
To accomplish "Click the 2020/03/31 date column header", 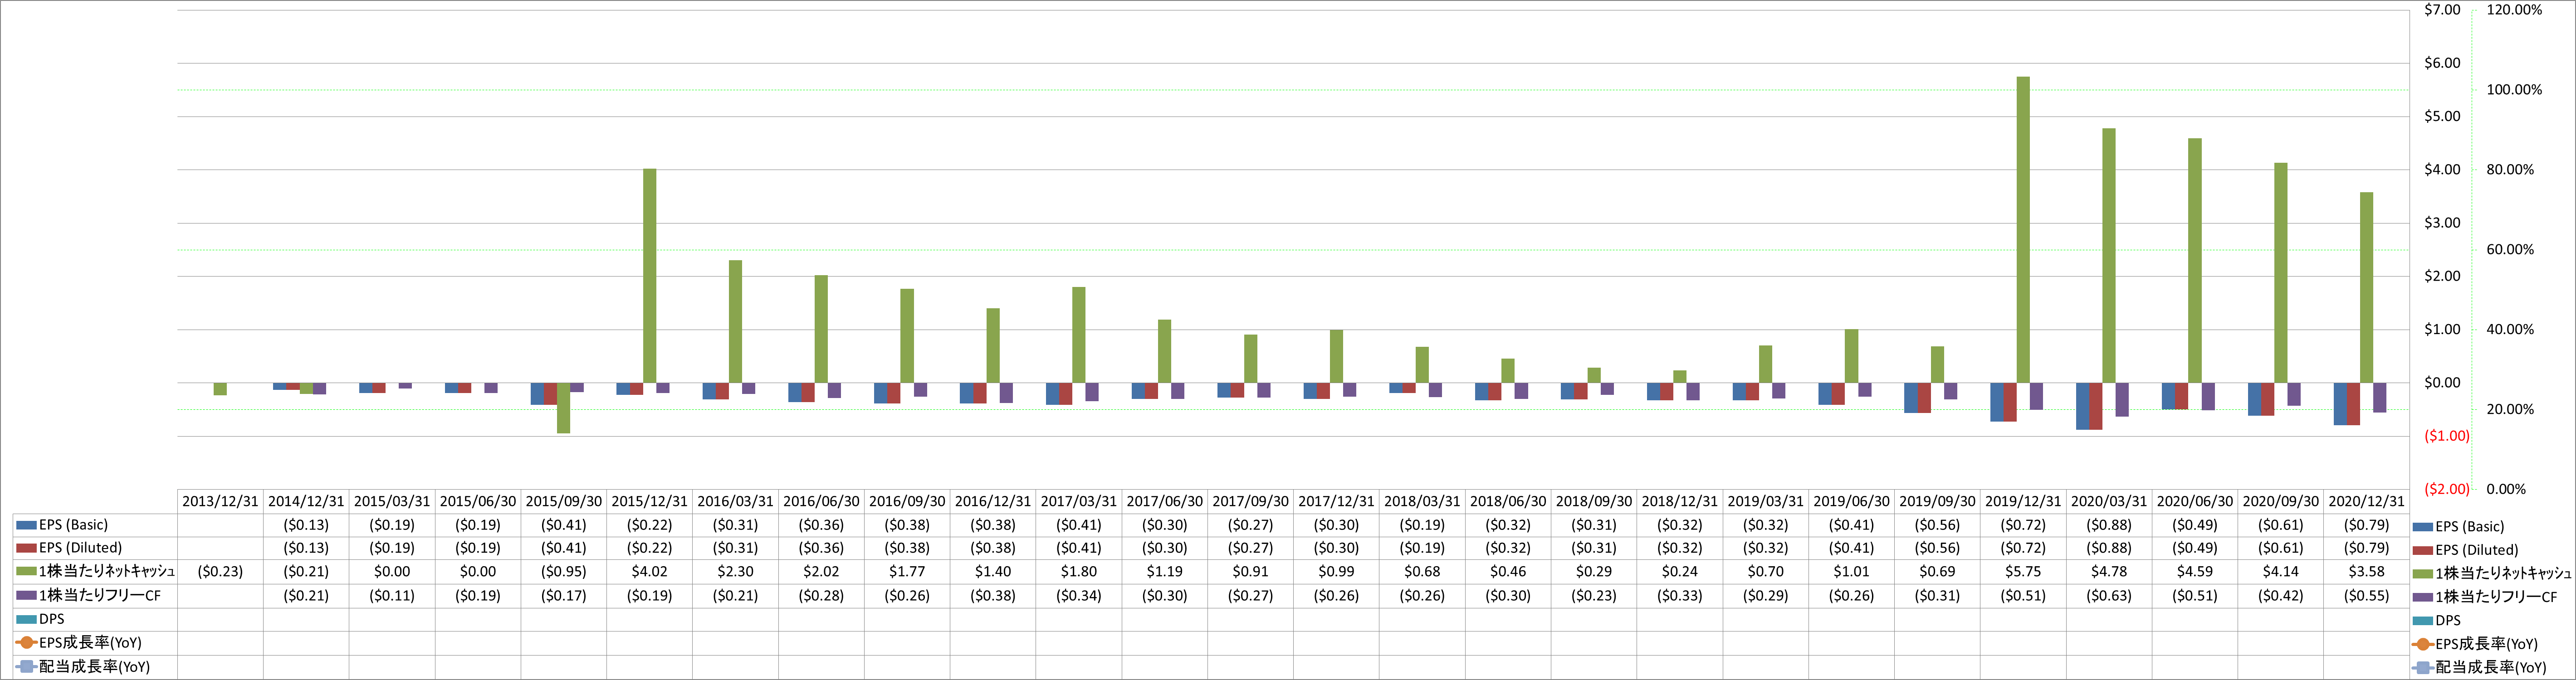I will point(2109,501).
